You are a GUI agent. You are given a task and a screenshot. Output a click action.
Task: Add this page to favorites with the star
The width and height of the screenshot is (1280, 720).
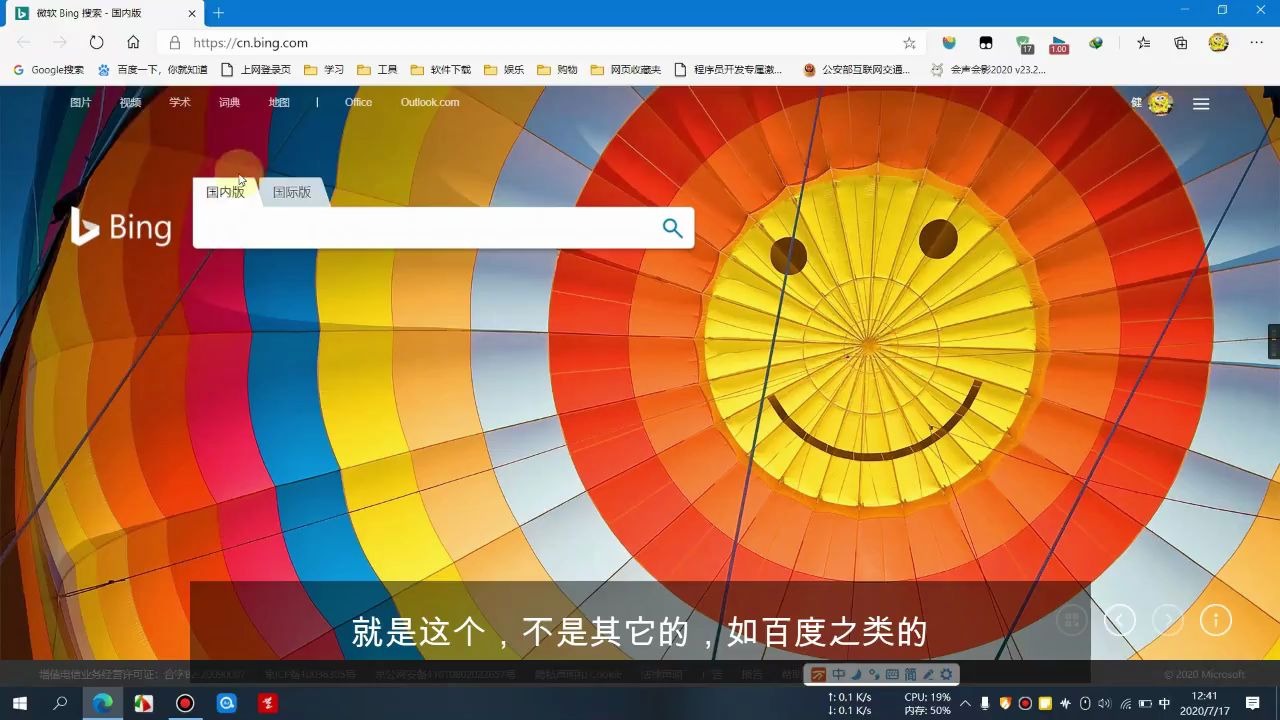pyautogui.click(x=908, y=43)
